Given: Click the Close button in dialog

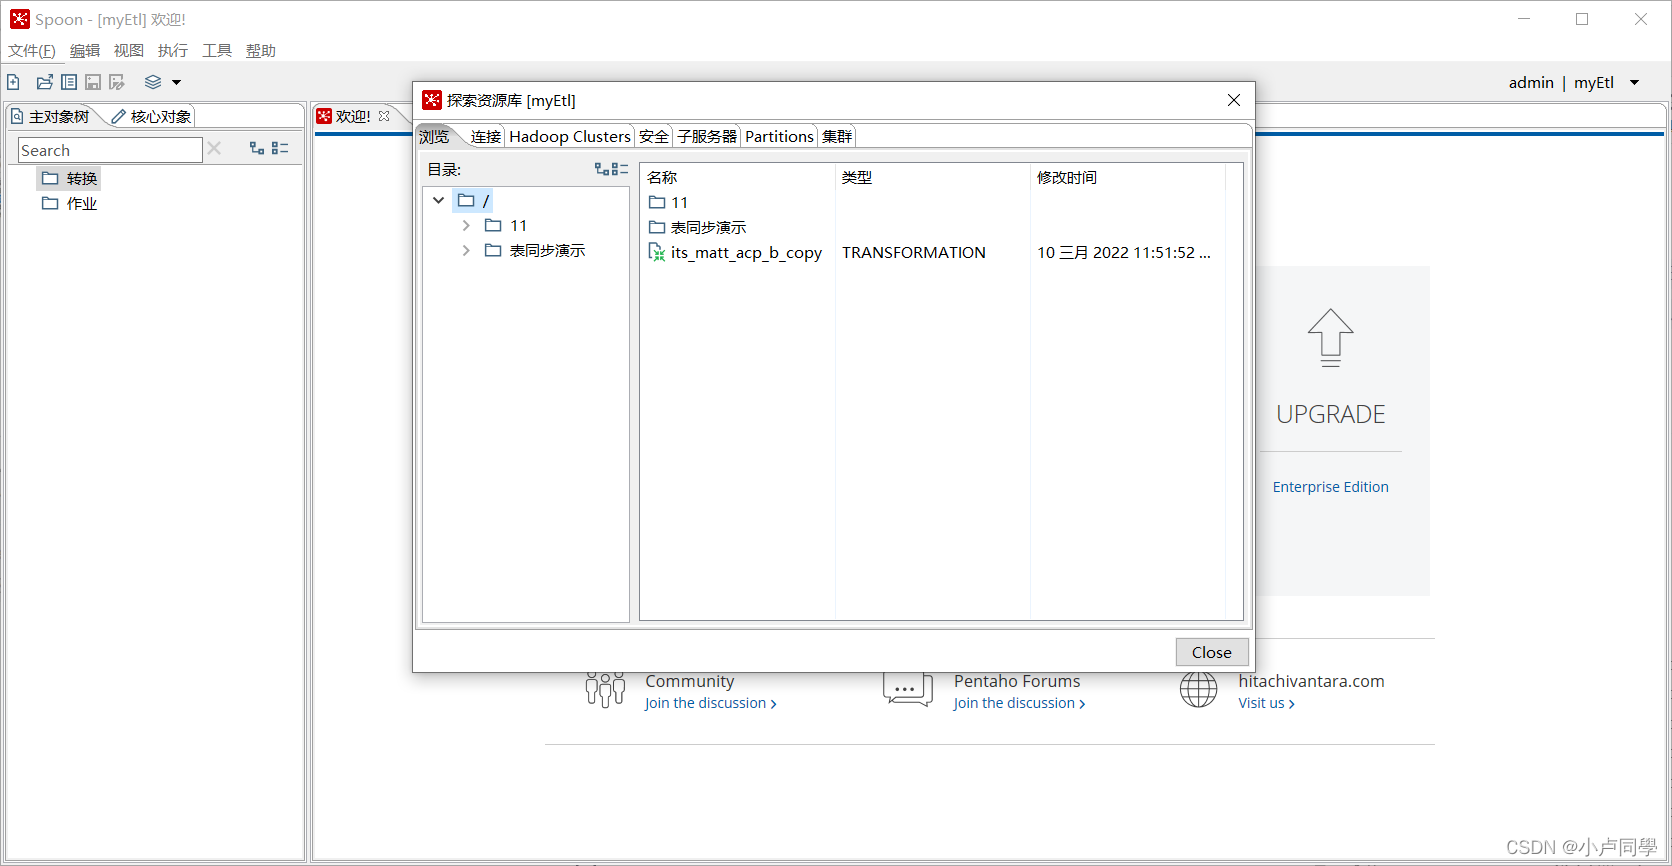Looking at the screenshot, I should 1212,652.
